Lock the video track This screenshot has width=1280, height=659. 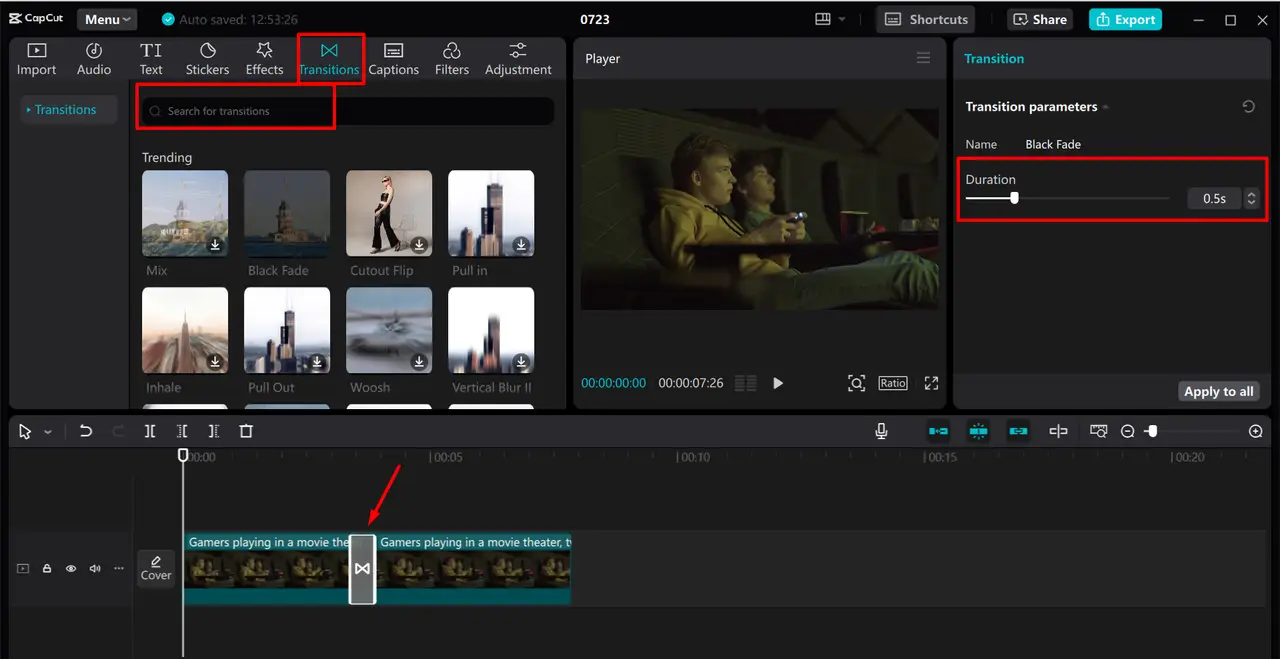[46, 568]
